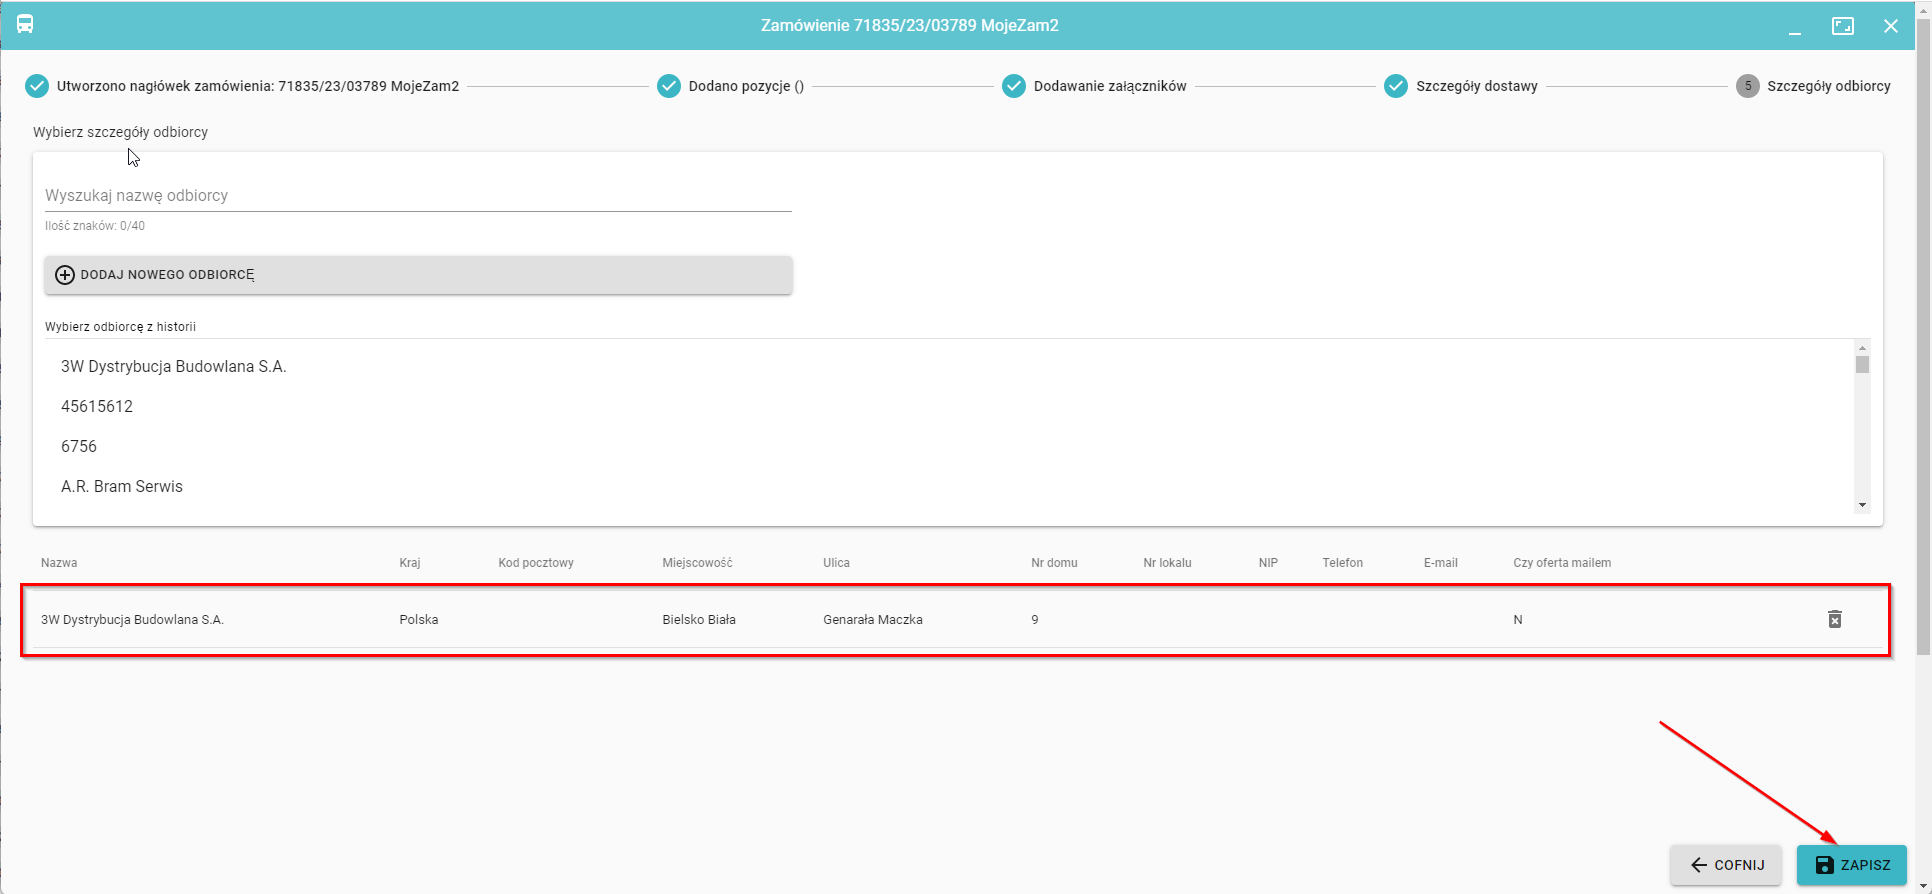The image size is (1932, 894).
Task: Focus the Wyszukaj nazwę odbiorcy search field
Action: pyautogui.click(x=418, y=196)
